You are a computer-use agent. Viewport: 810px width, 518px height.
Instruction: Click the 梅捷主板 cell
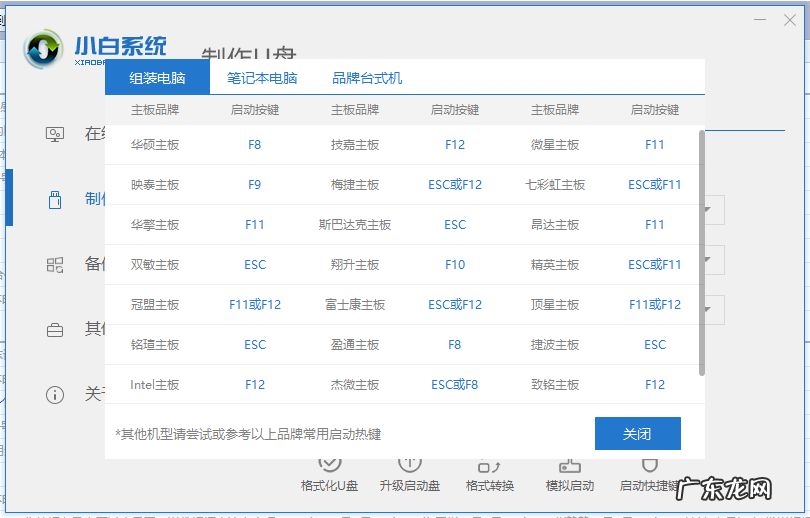point(355,185)
